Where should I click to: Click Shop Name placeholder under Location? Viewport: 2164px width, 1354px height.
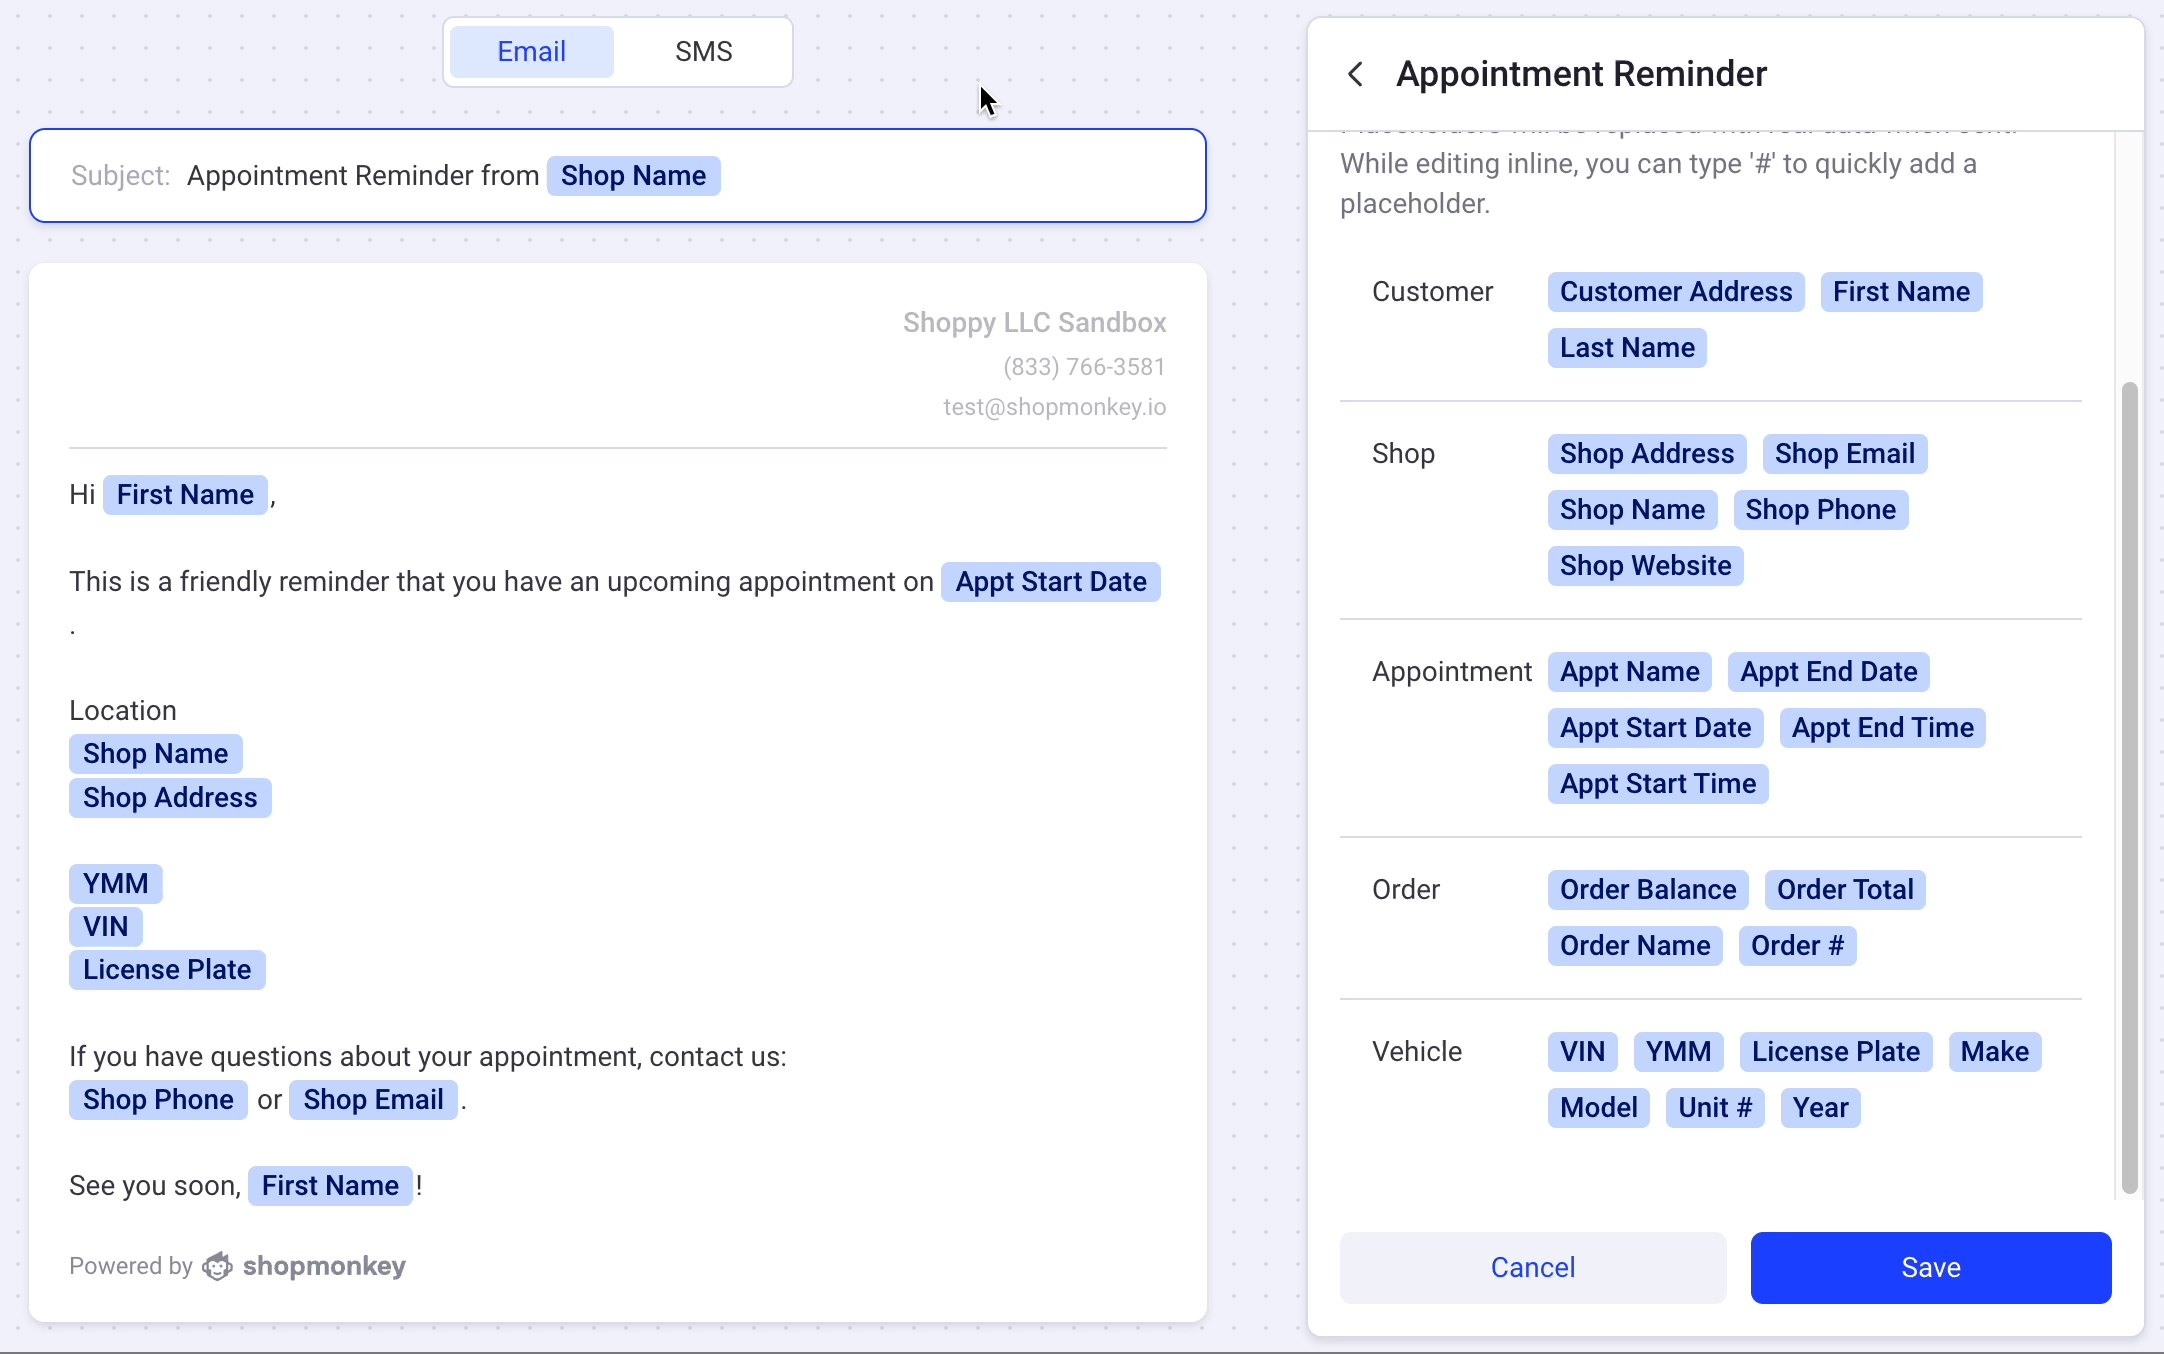coord(155,754)
